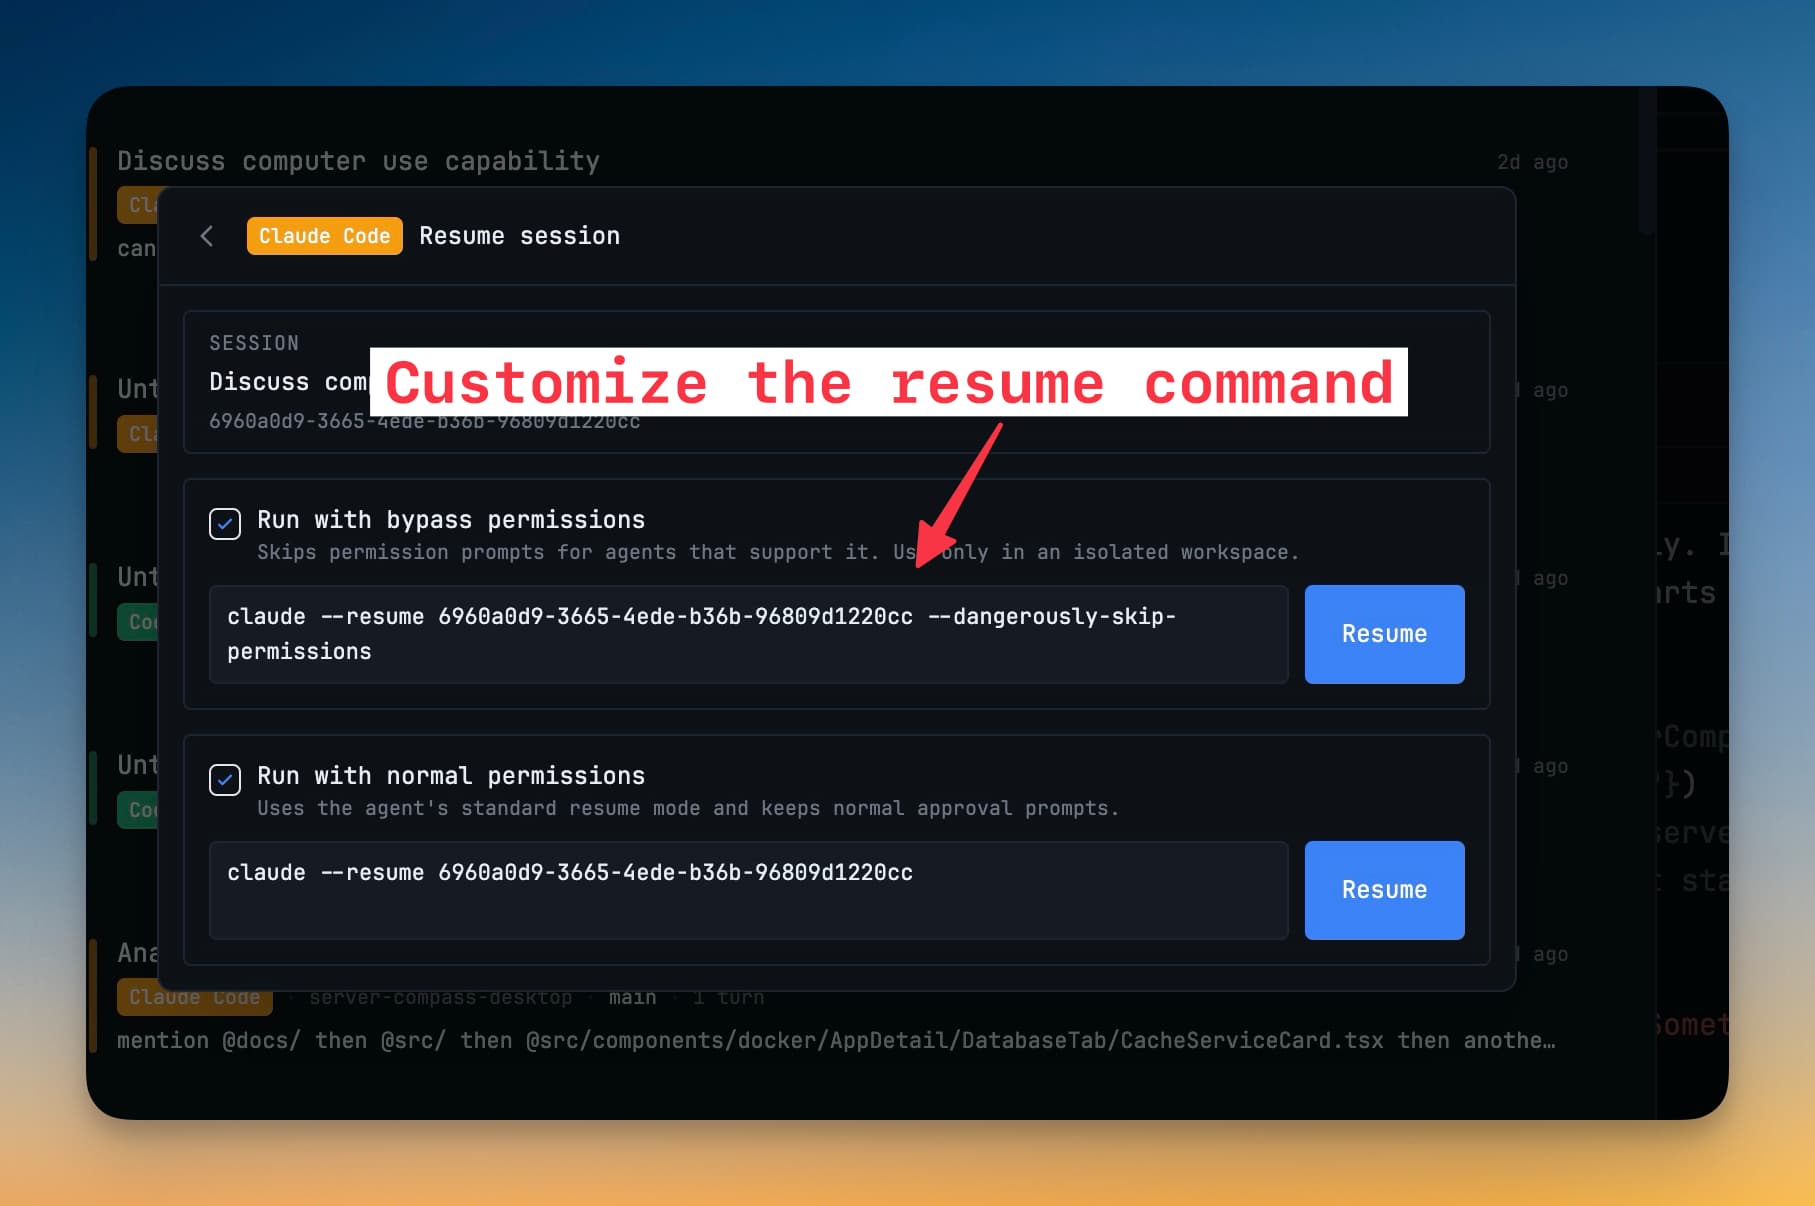Click the Run with bypass permissions label
The image size is (1815, 1206).
coord(451,520)
